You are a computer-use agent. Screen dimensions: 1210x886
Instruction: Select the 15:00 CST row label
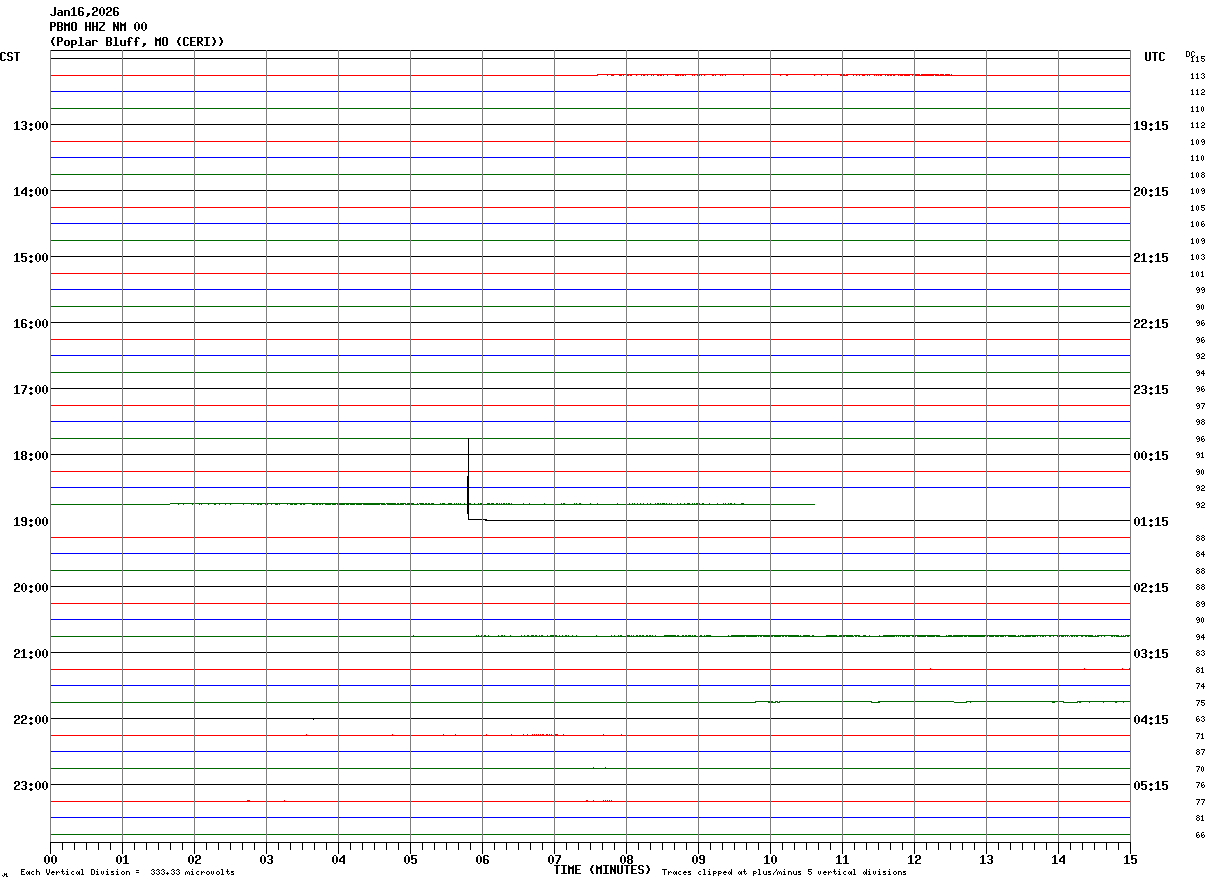(31, 257)
